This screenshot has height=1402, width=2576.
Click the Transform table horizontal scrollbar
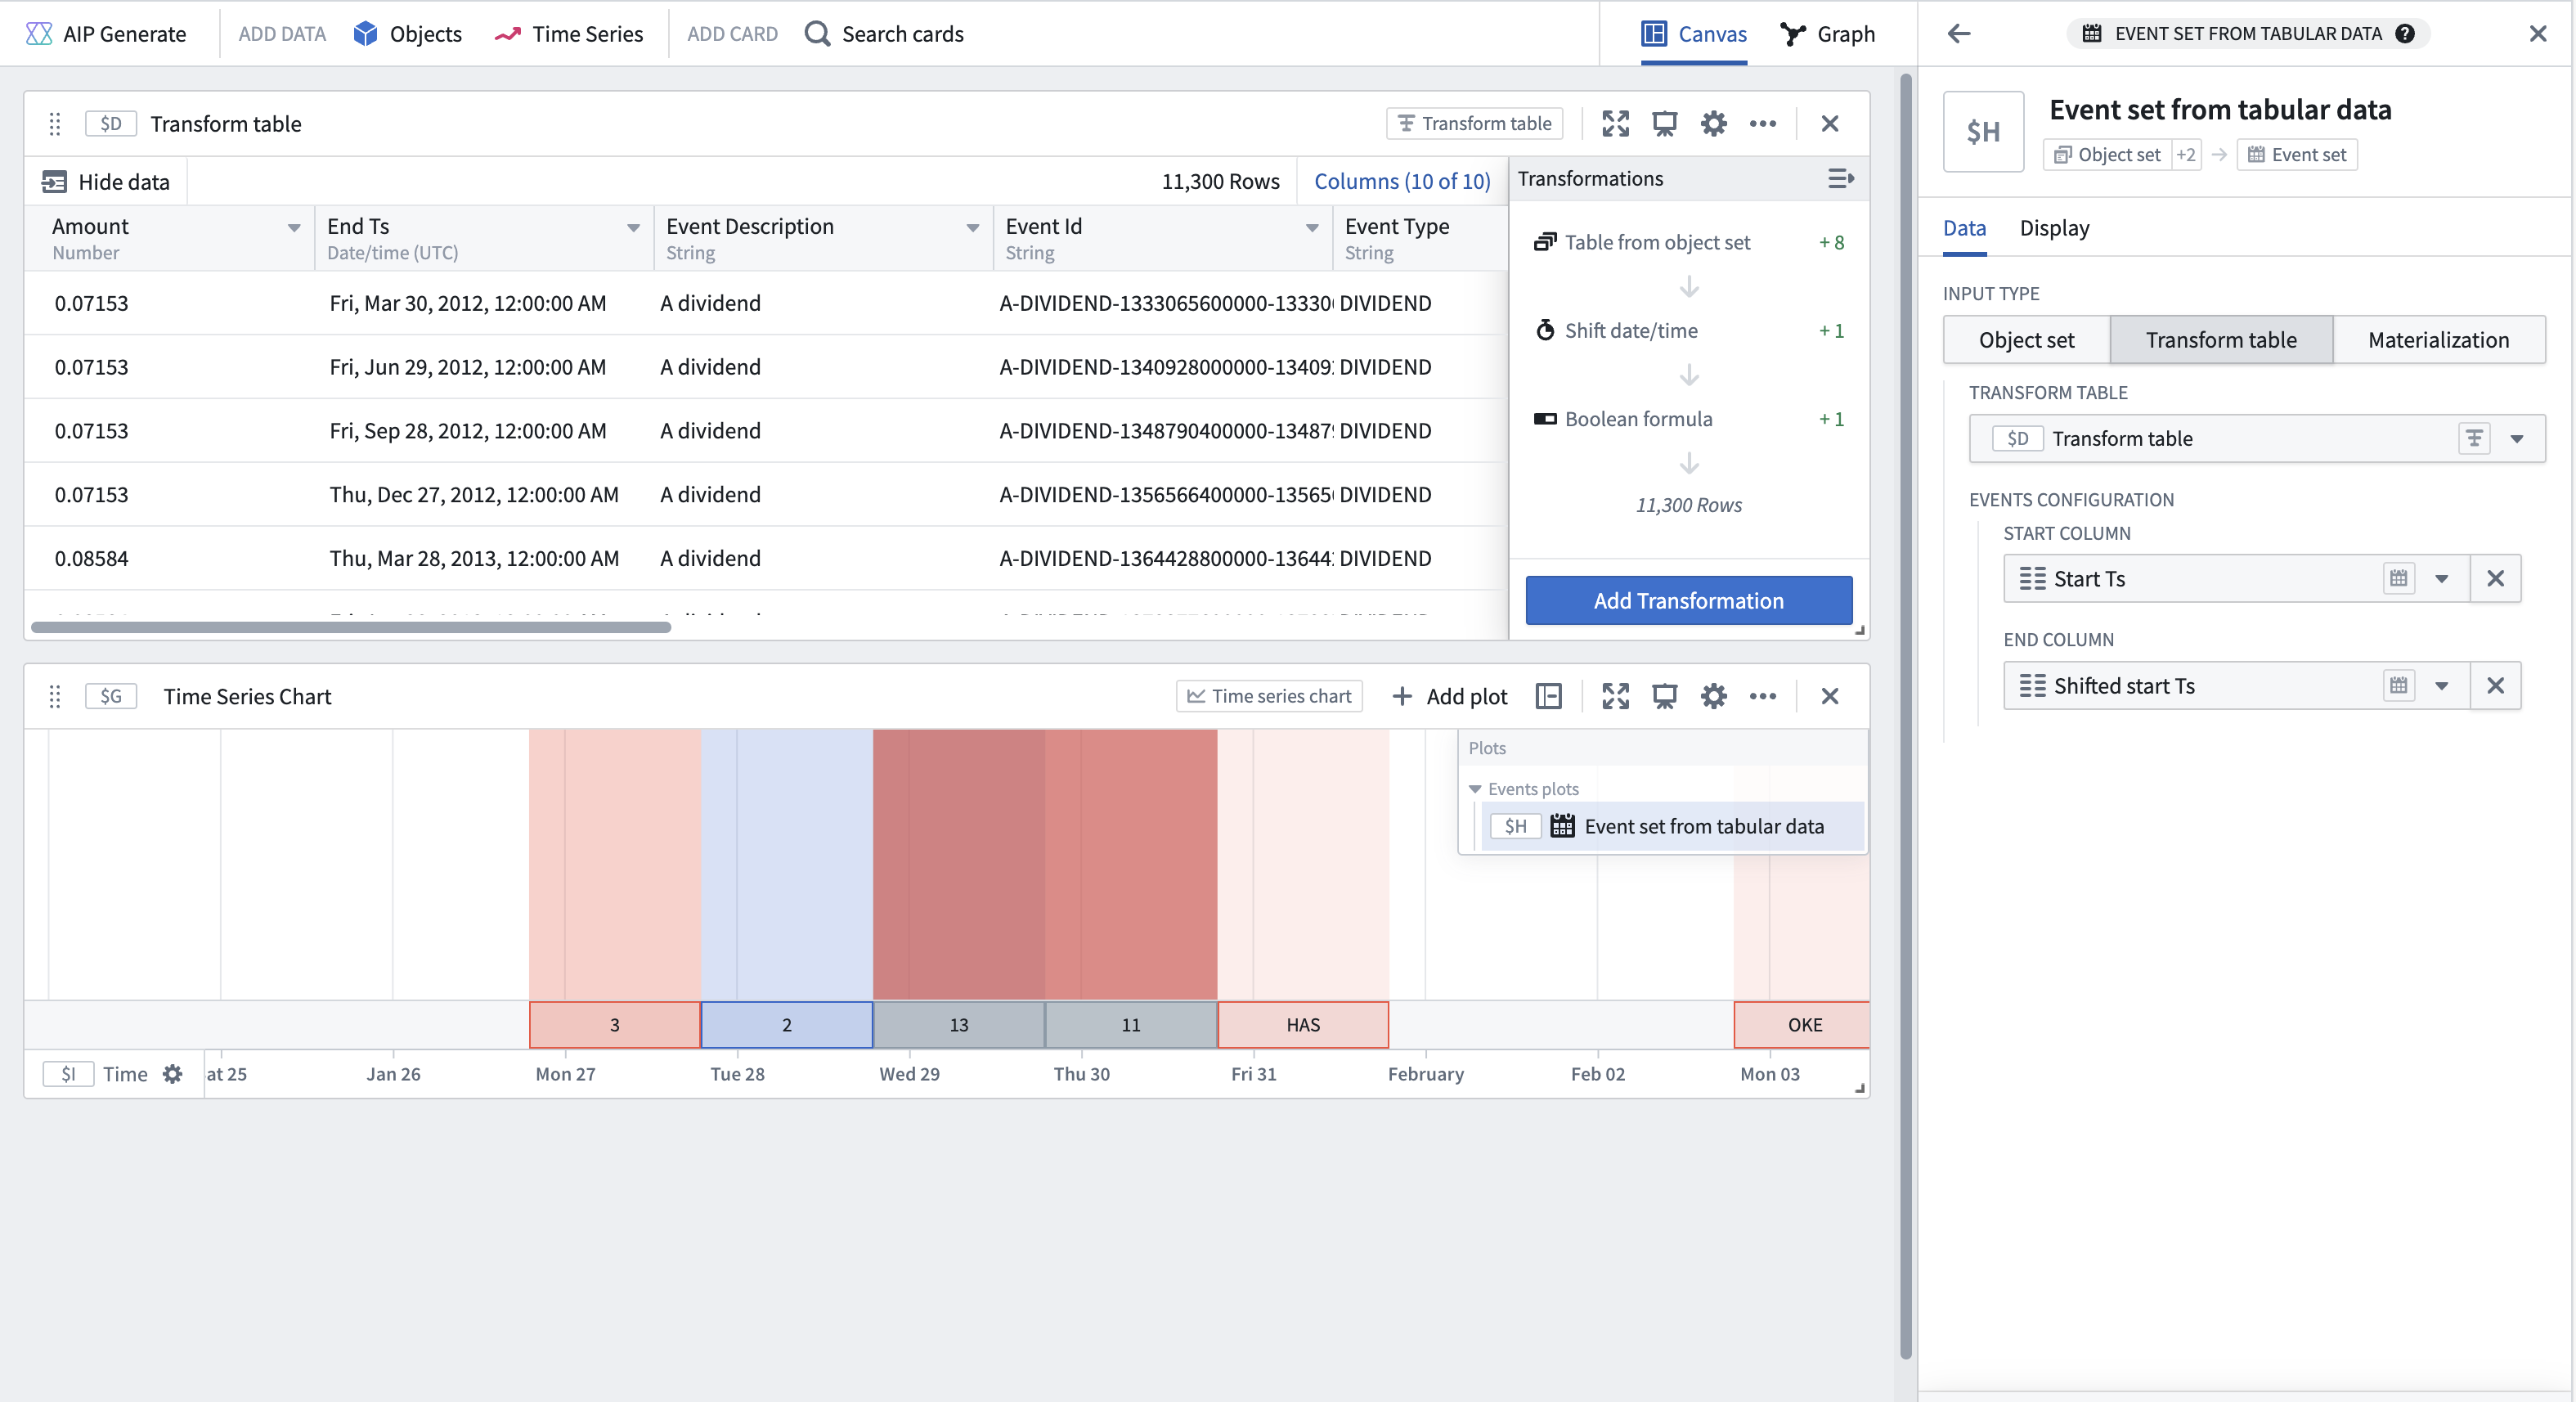pos(351,627)
